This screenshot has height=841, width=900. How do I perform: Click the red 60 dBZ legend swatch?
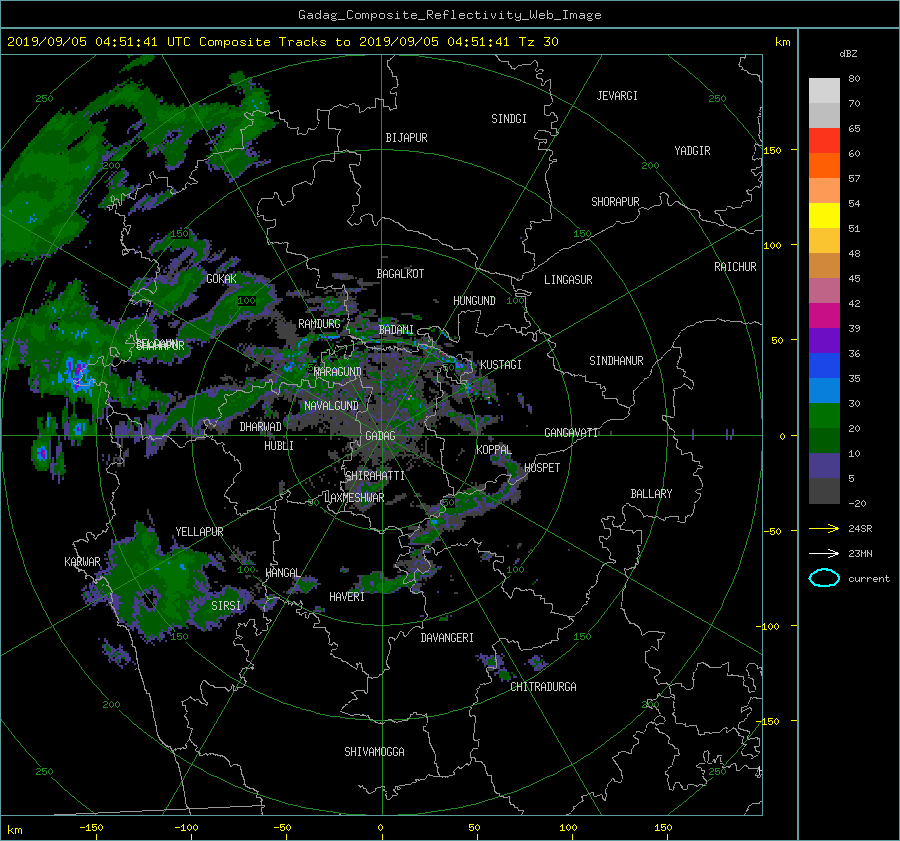pos(824,140)
